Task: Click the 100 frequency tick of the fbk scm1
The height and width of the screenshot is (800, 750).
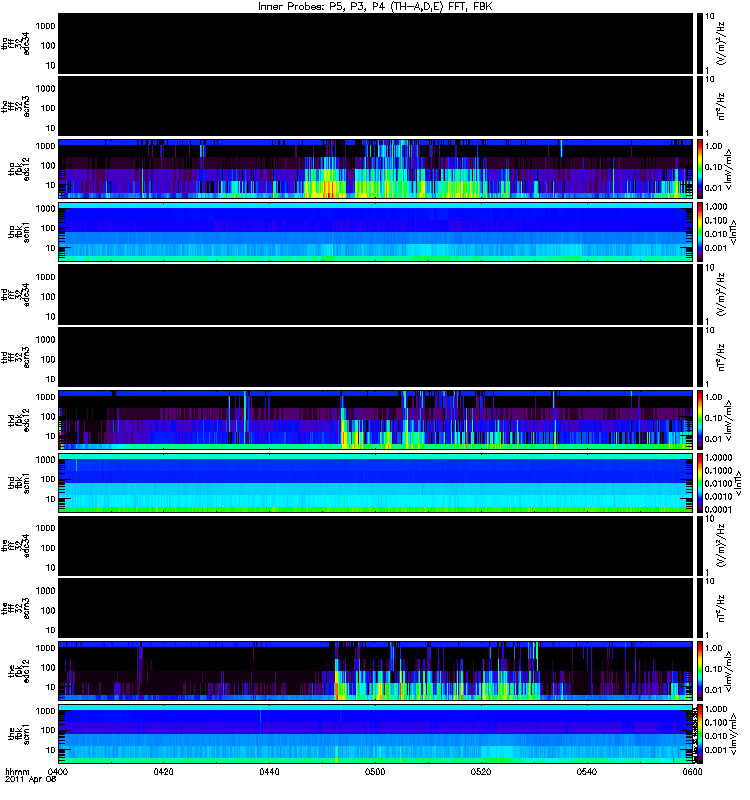Action: point(48,730)
